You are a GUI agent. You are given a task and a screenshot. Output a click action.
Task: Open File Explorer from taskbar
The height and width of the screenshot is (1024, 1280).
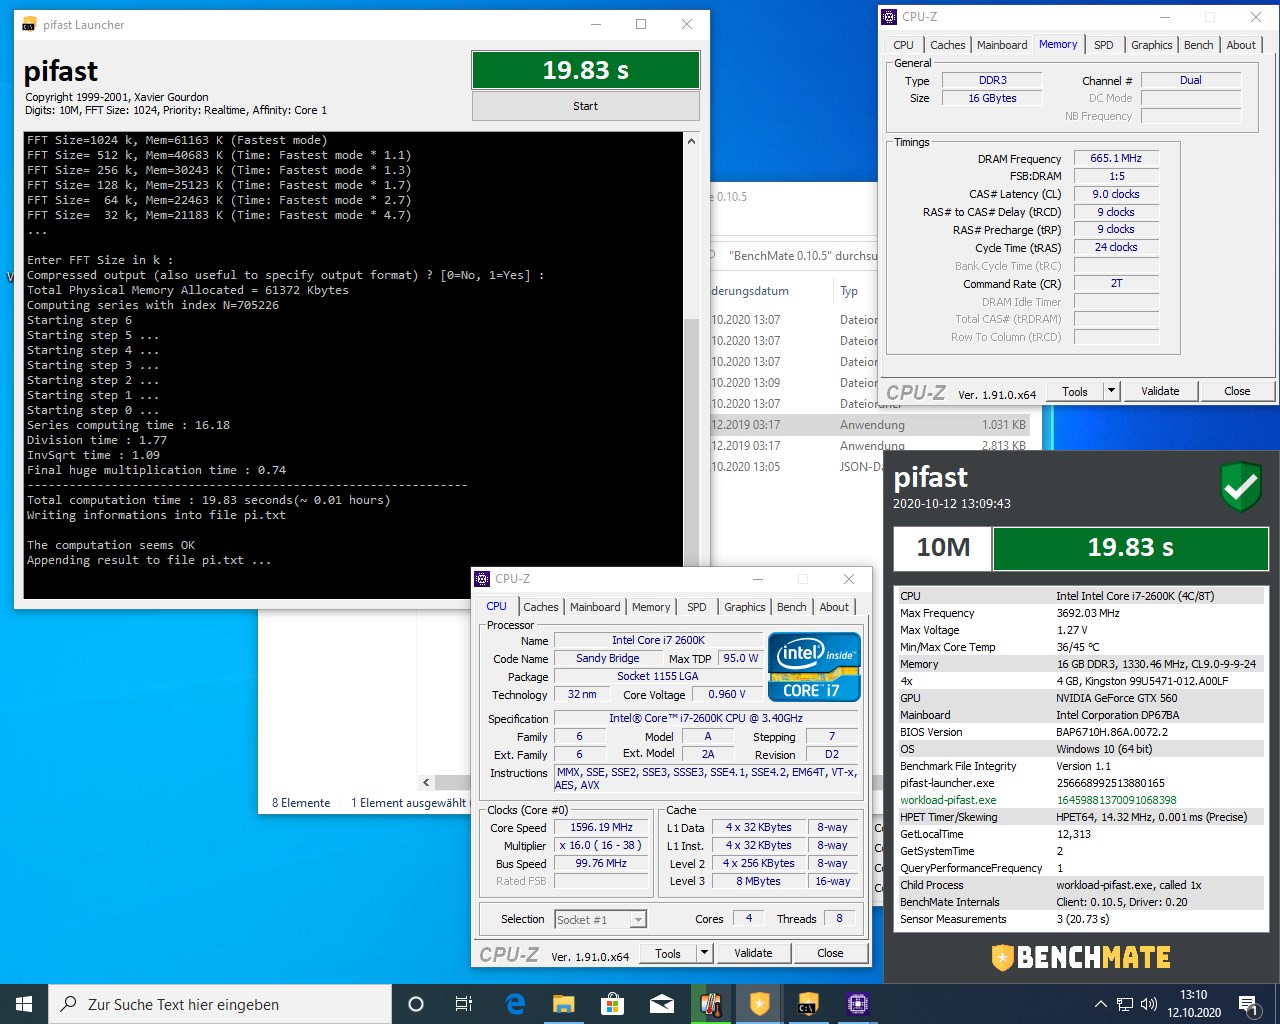563,1004
